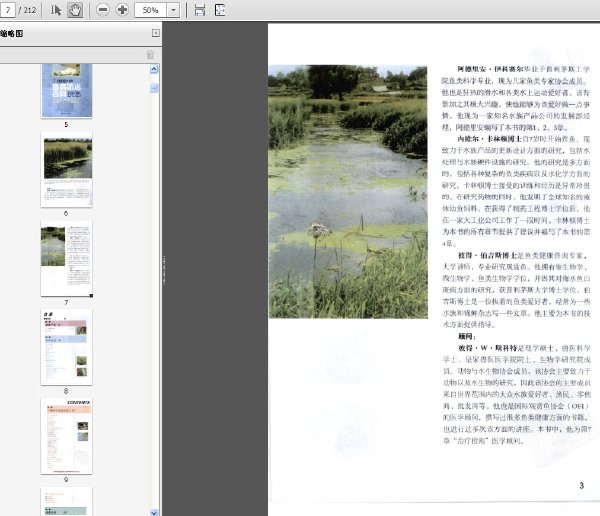Click the bold heading 顾问:
The height and width of the screenshot is (516, 600).
[467, 336]
